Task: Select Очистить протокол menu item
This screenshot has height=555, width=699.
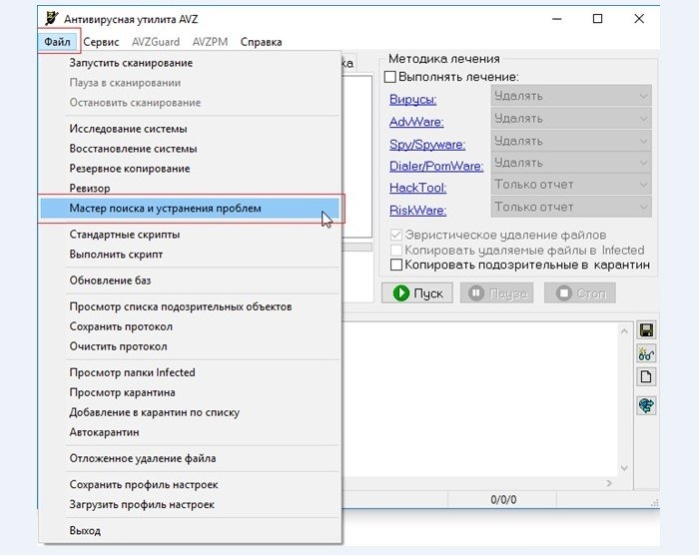Action: click(x=190, y=346)
